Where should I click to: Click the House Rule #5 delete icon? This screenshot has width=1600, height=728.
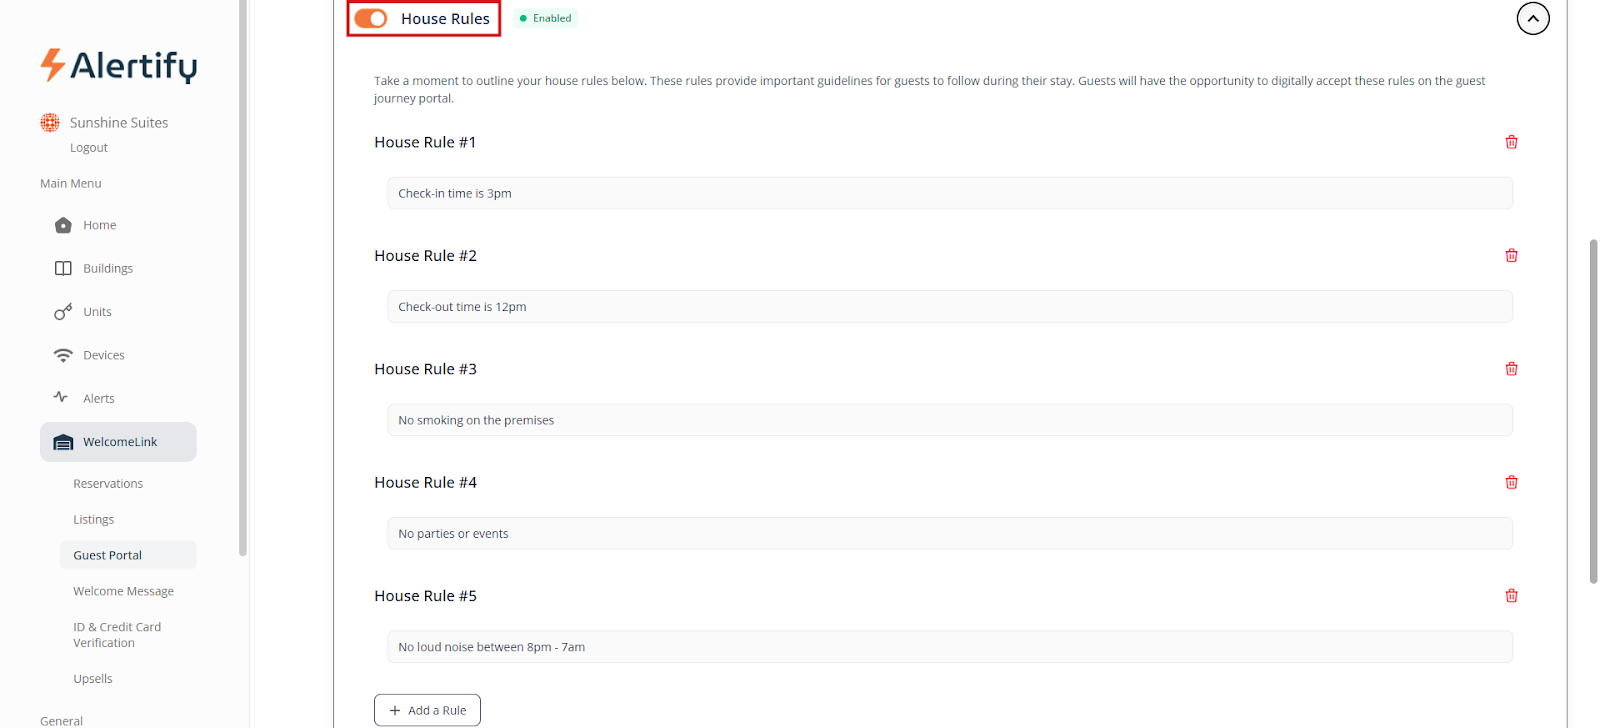[1511, 596]
